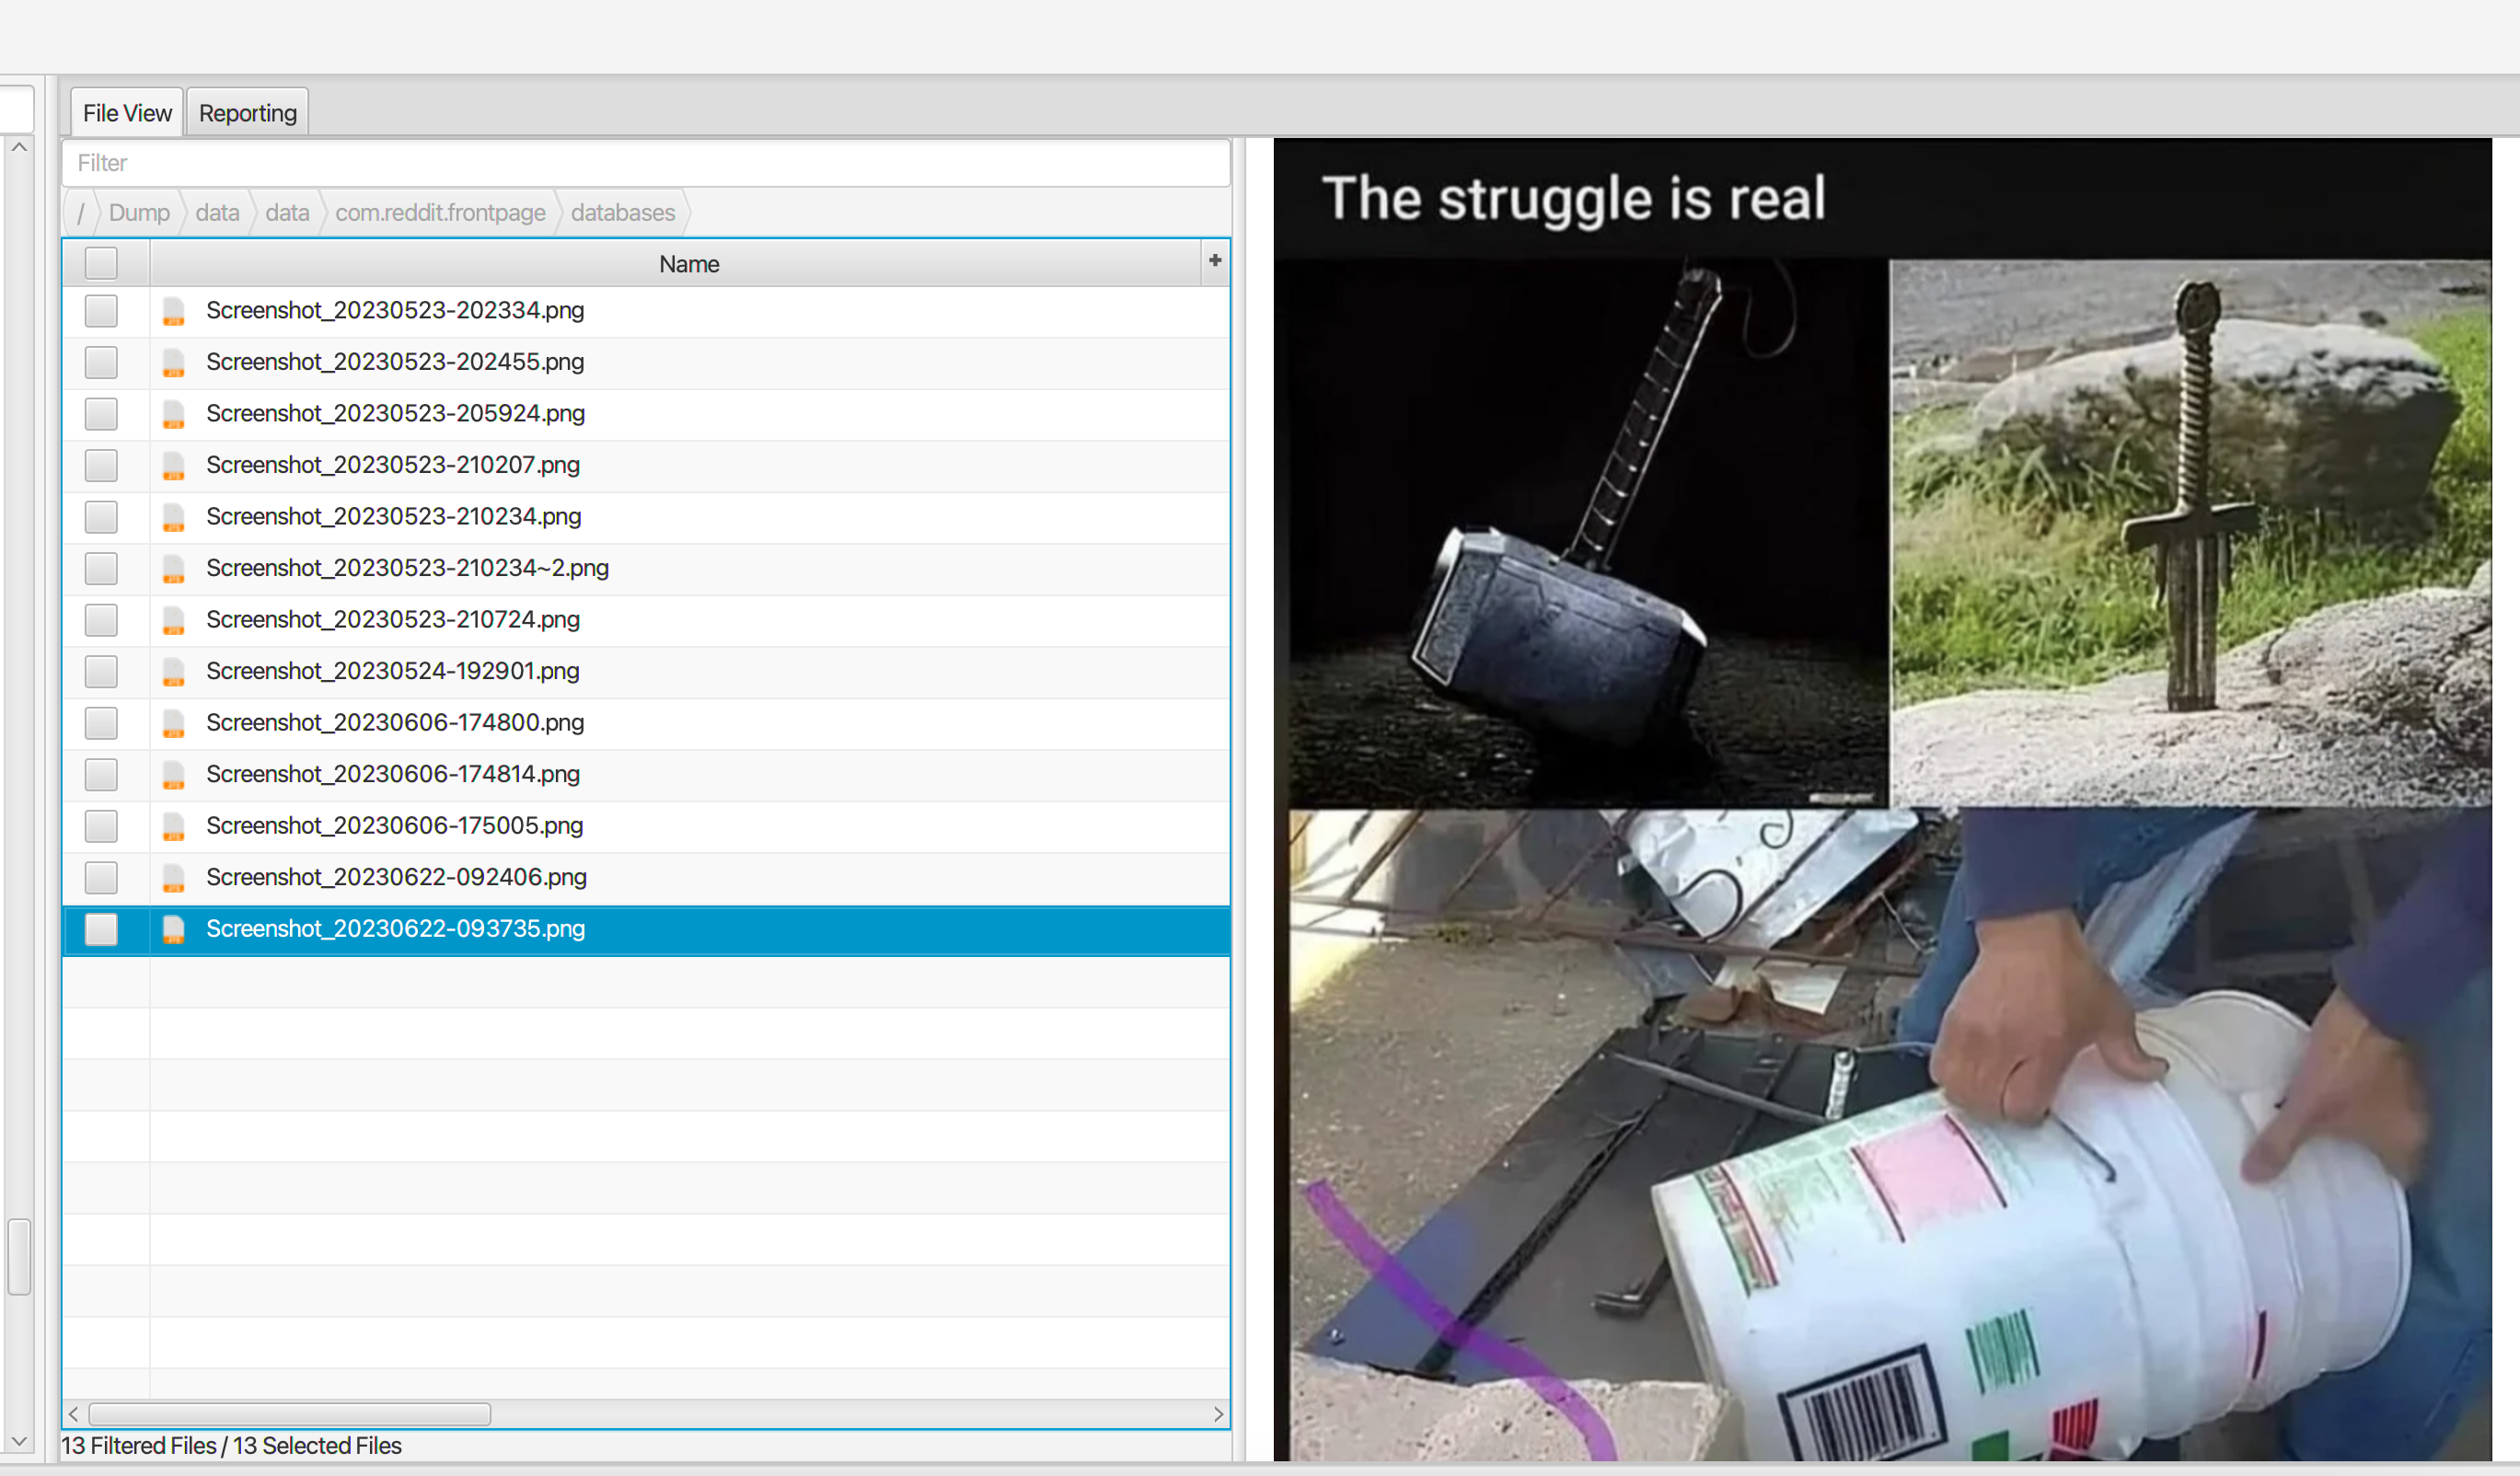Check the box for Screenshot_20230523-210207.png
2520x1476 pixels.
coord(101,465)
